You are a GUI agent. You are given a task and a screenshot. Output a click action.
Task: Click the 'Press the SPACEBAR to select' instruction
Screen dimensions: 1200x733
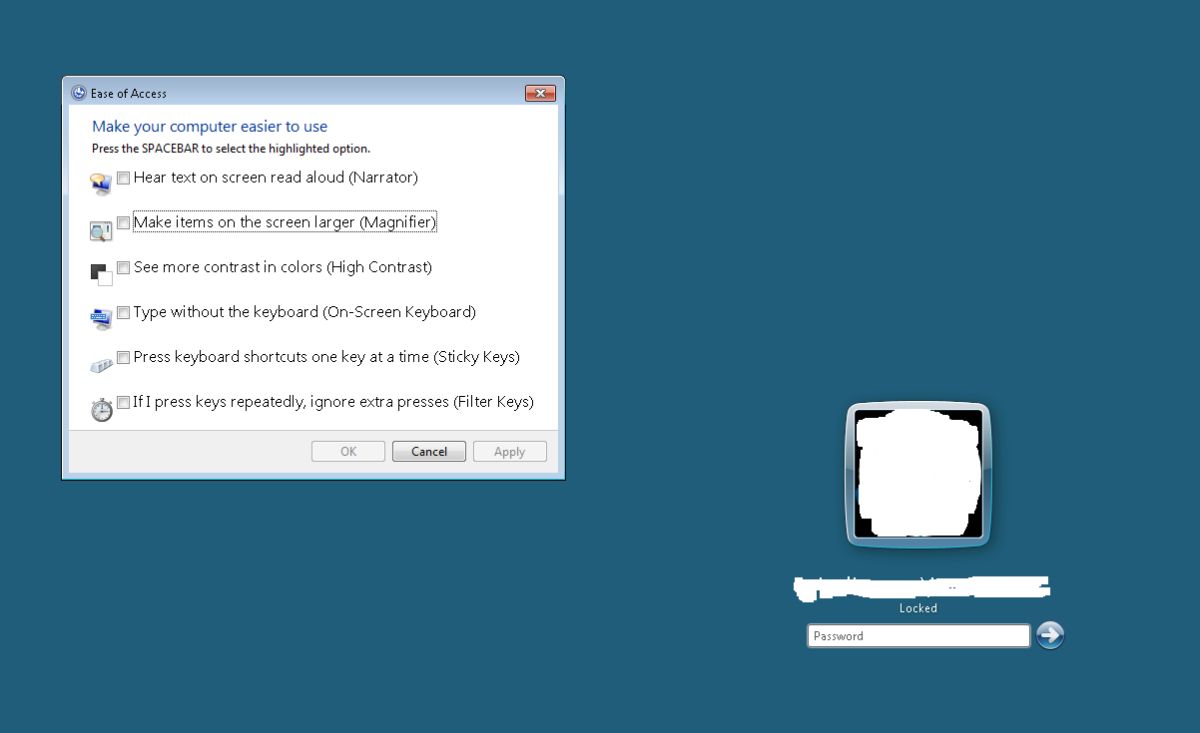(x=231, y=149)
